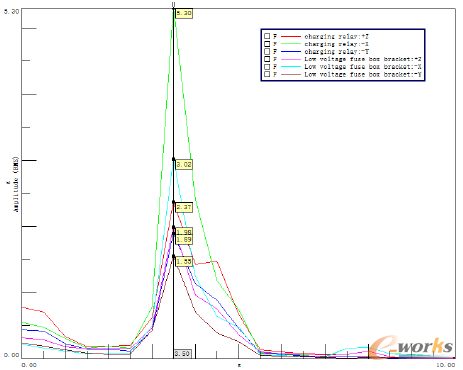This screenshot has height=370, width=463.
Task: Select the magenta line swatch in legend
Action: (x=291, y=59)
